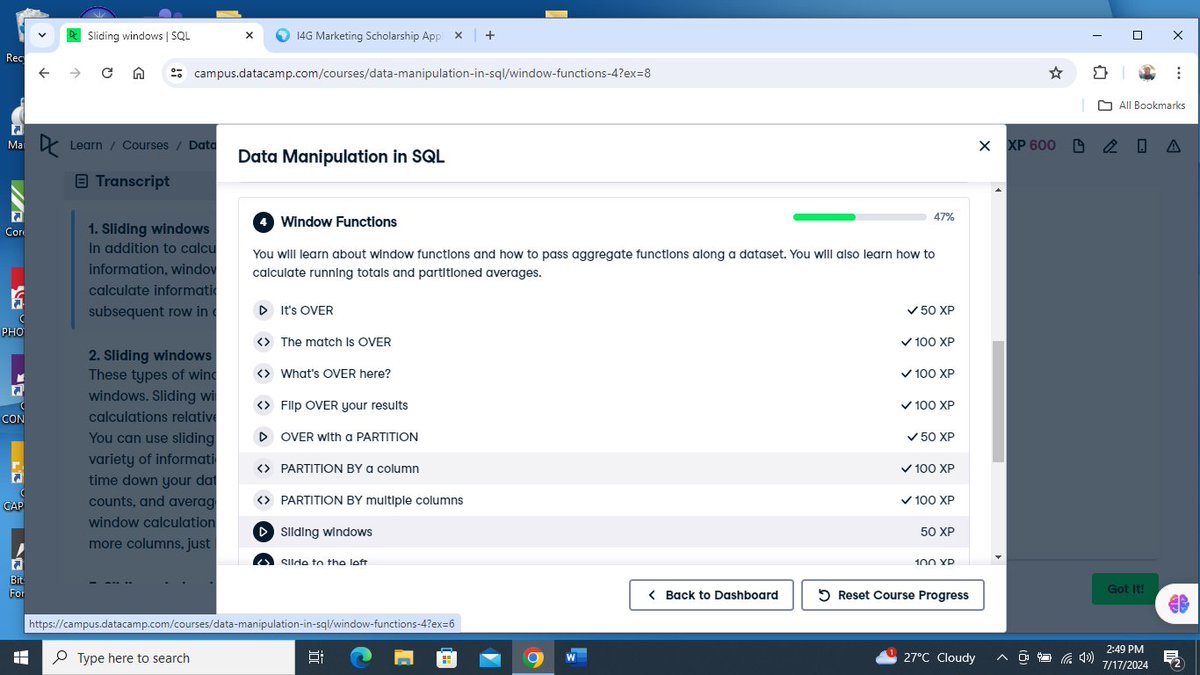Reload the page in Chrome
Screen dimensions: 1200x675
[x=107, y=73]
